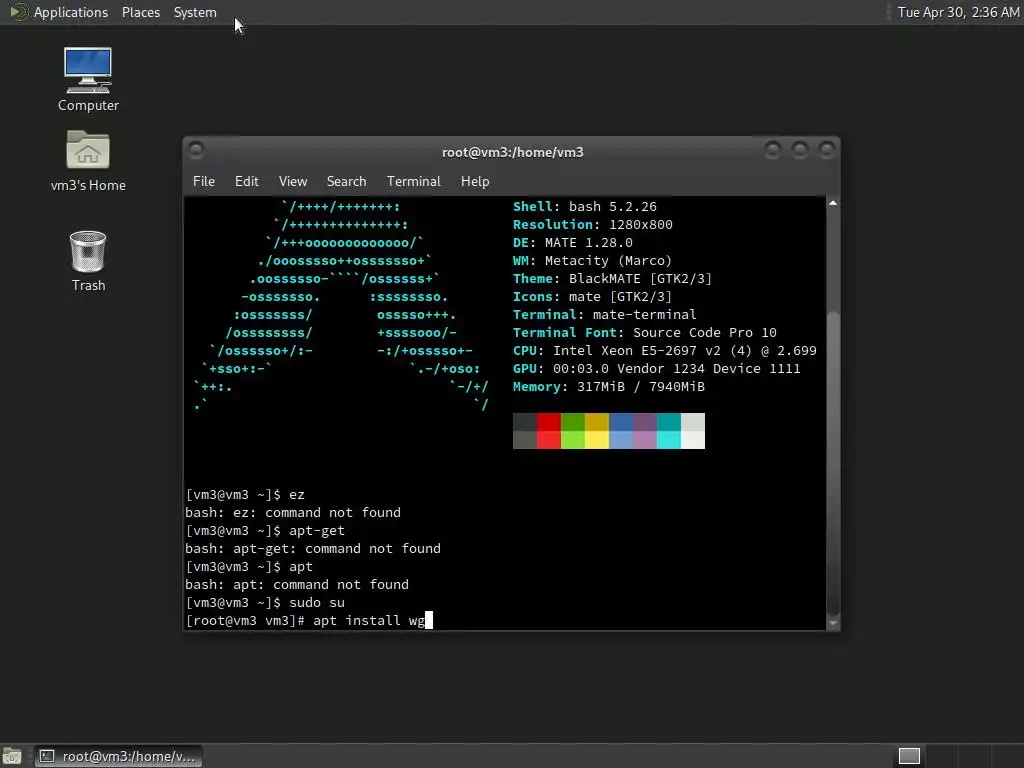
Task: Click the terminal title 'root@vm3:/home/vm3'
Action: [x=513, y=152]
